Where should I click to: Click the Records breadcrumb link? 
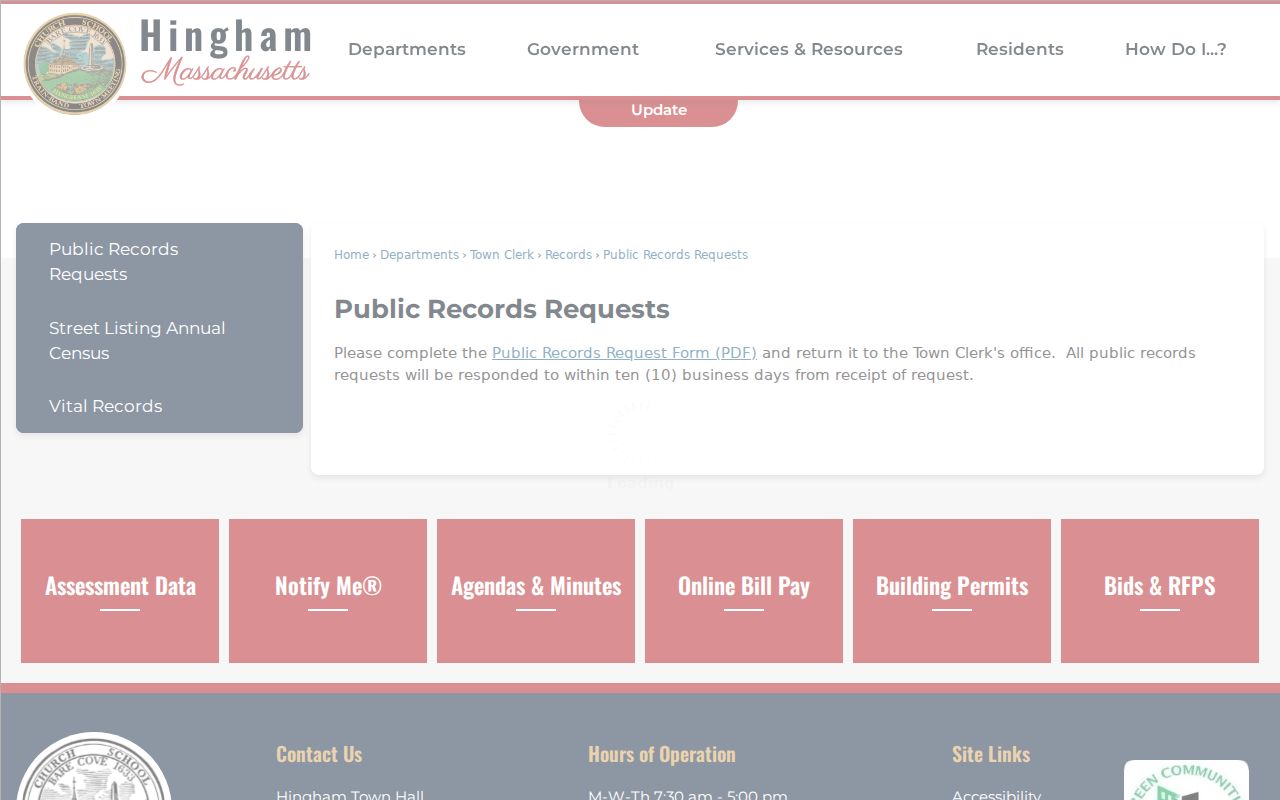[x=569, y=255]
